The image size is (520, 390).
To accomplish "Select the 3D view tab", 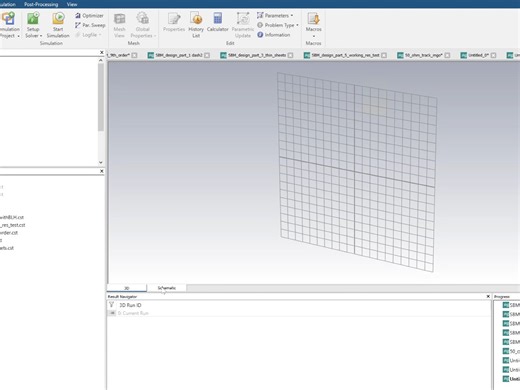I will pyautogui.click(x=127, y=288).
